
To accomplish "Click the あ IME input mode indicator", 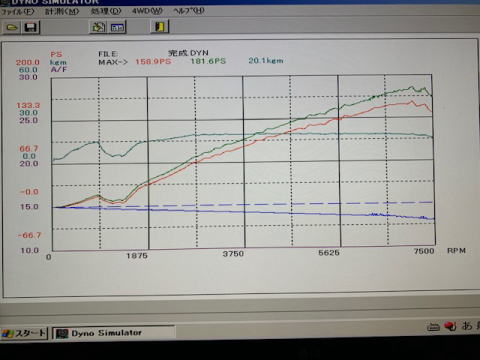I will [468, 325].
